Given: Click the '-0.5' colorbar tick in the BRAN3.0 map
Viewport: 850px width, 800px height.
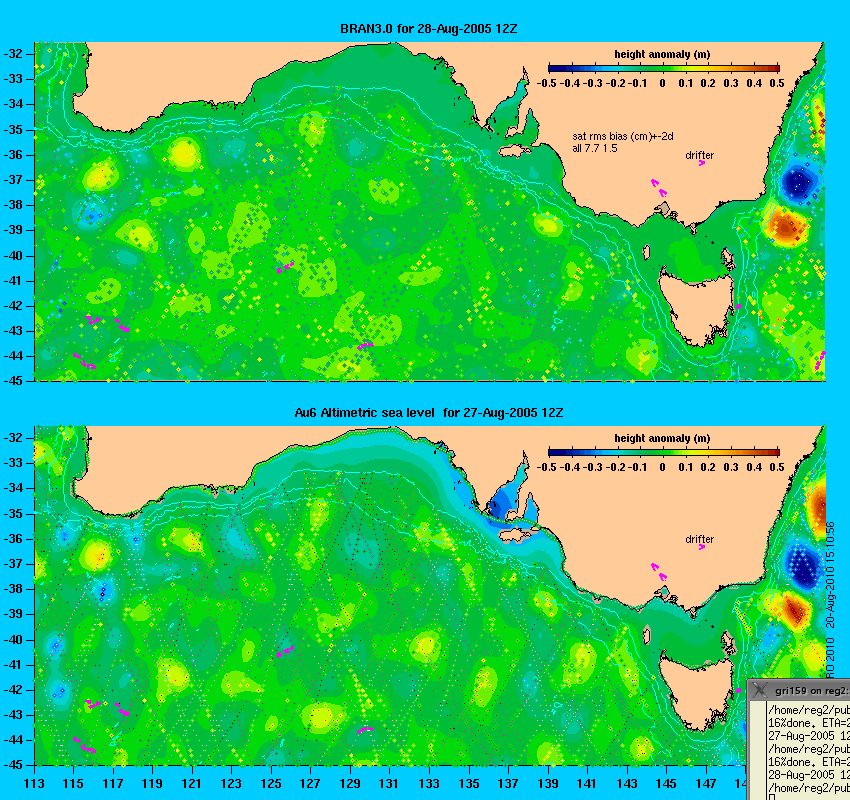Looking at the screenshot, I should pyautogui.click(x=546, y=83).
